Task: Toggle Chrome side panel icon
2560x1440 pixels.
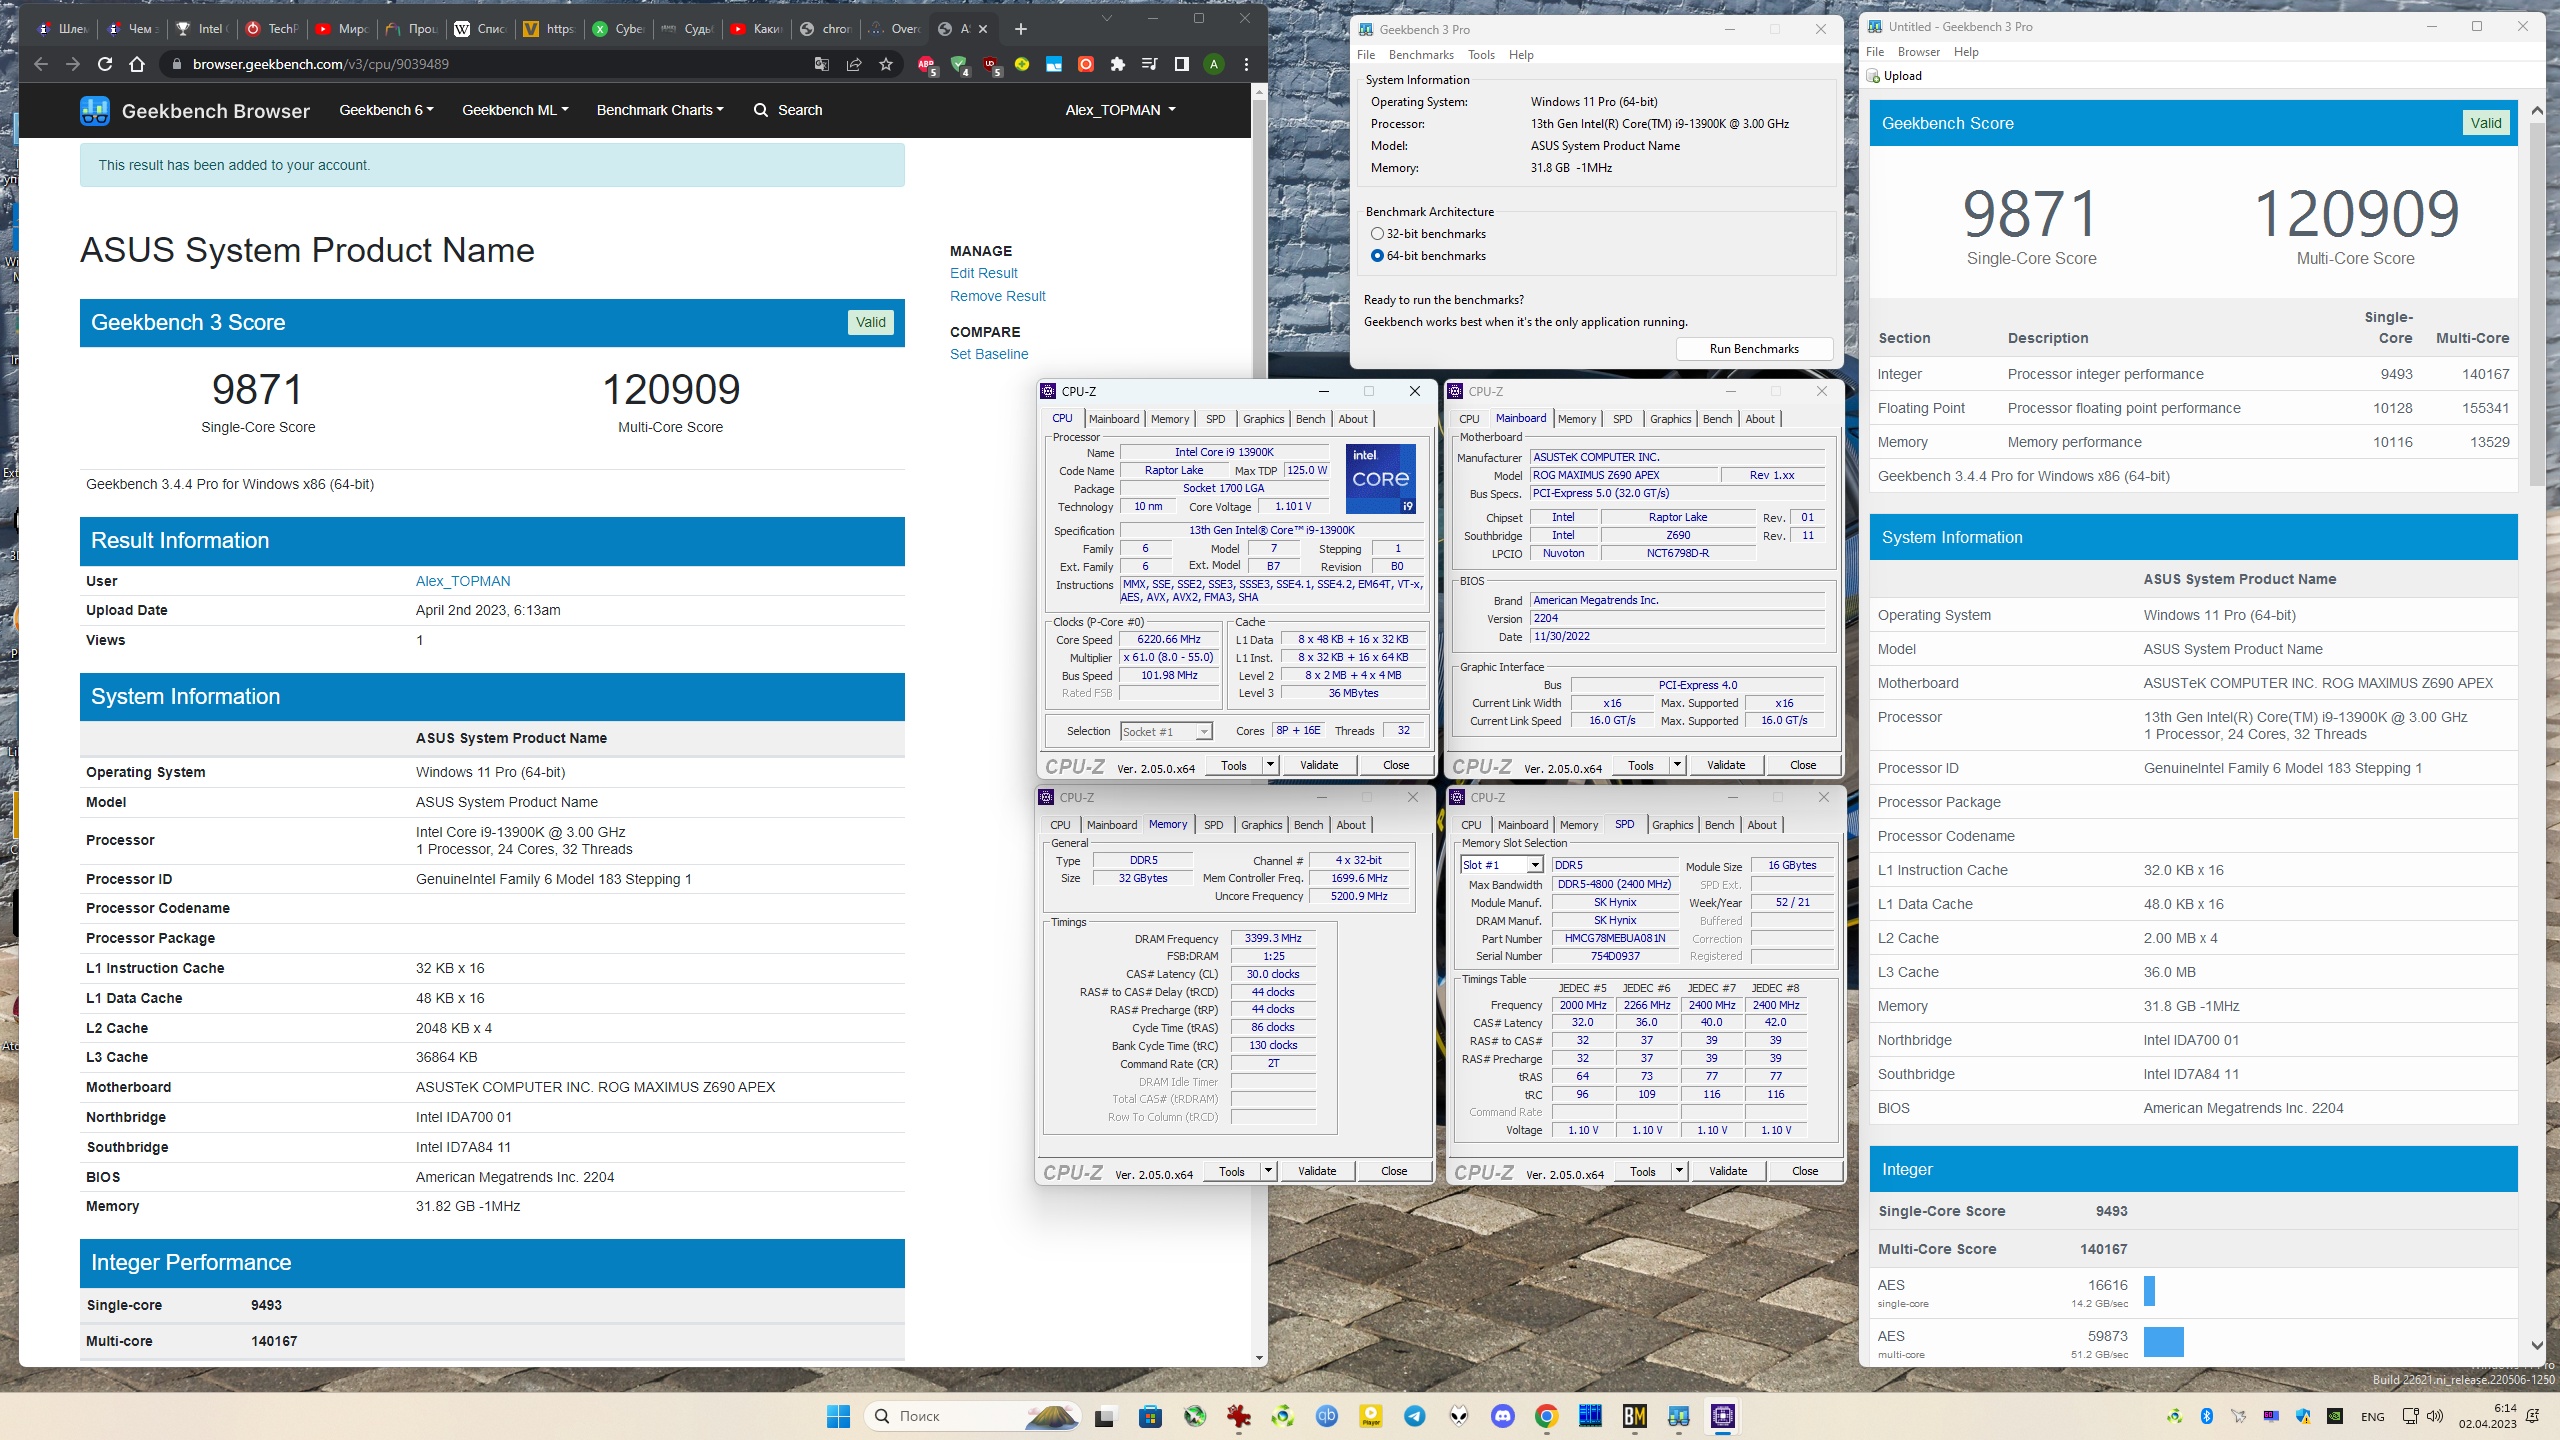Action: (1182, 64)
